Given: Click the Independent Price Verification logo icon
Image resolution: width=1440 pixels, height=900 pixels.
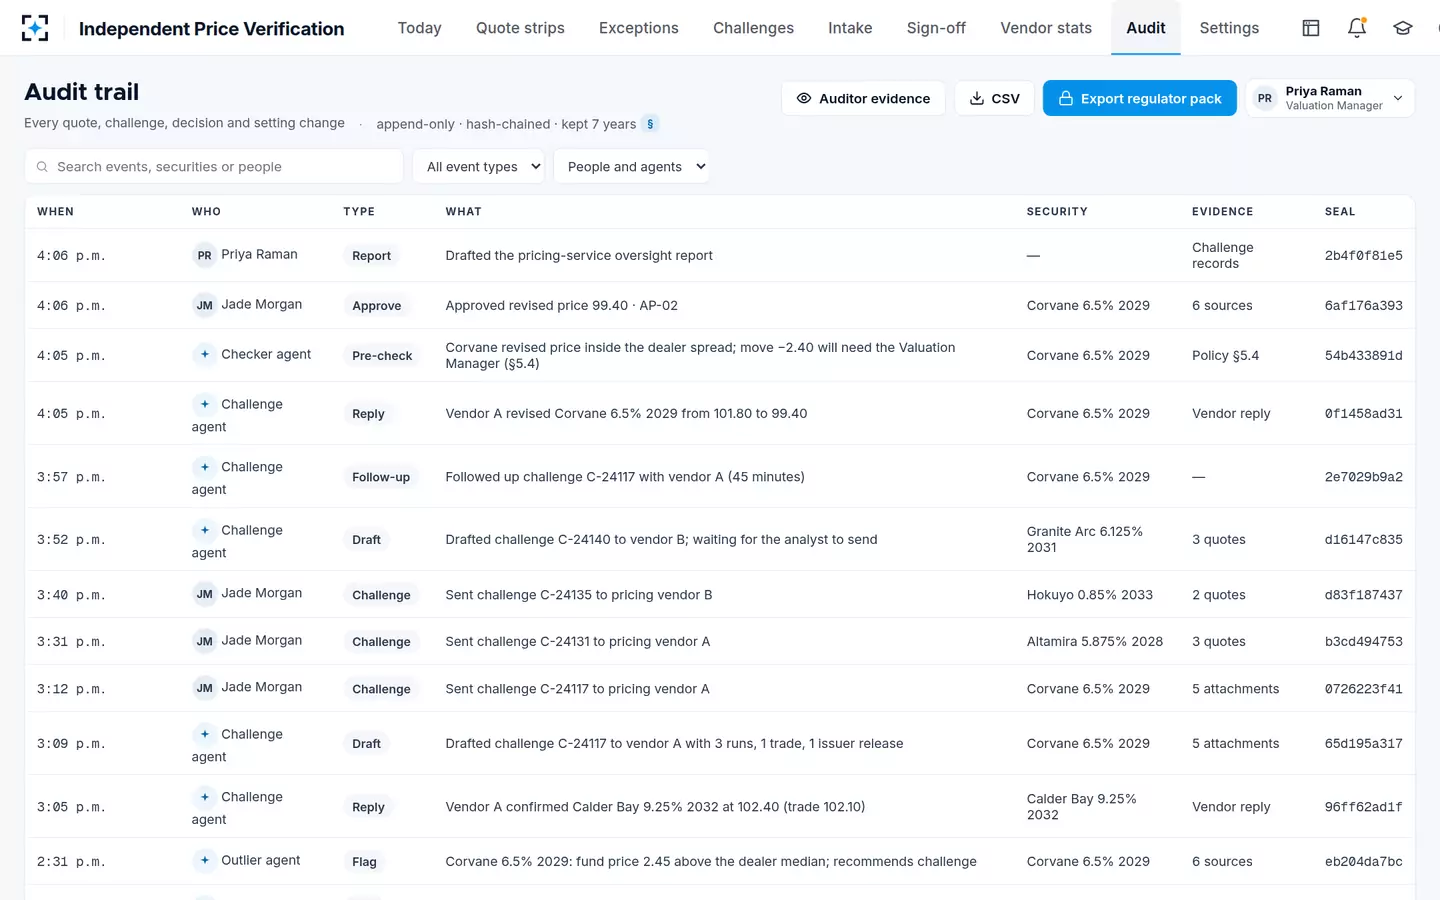Looking at the screenshot, I should pos(35,28).
